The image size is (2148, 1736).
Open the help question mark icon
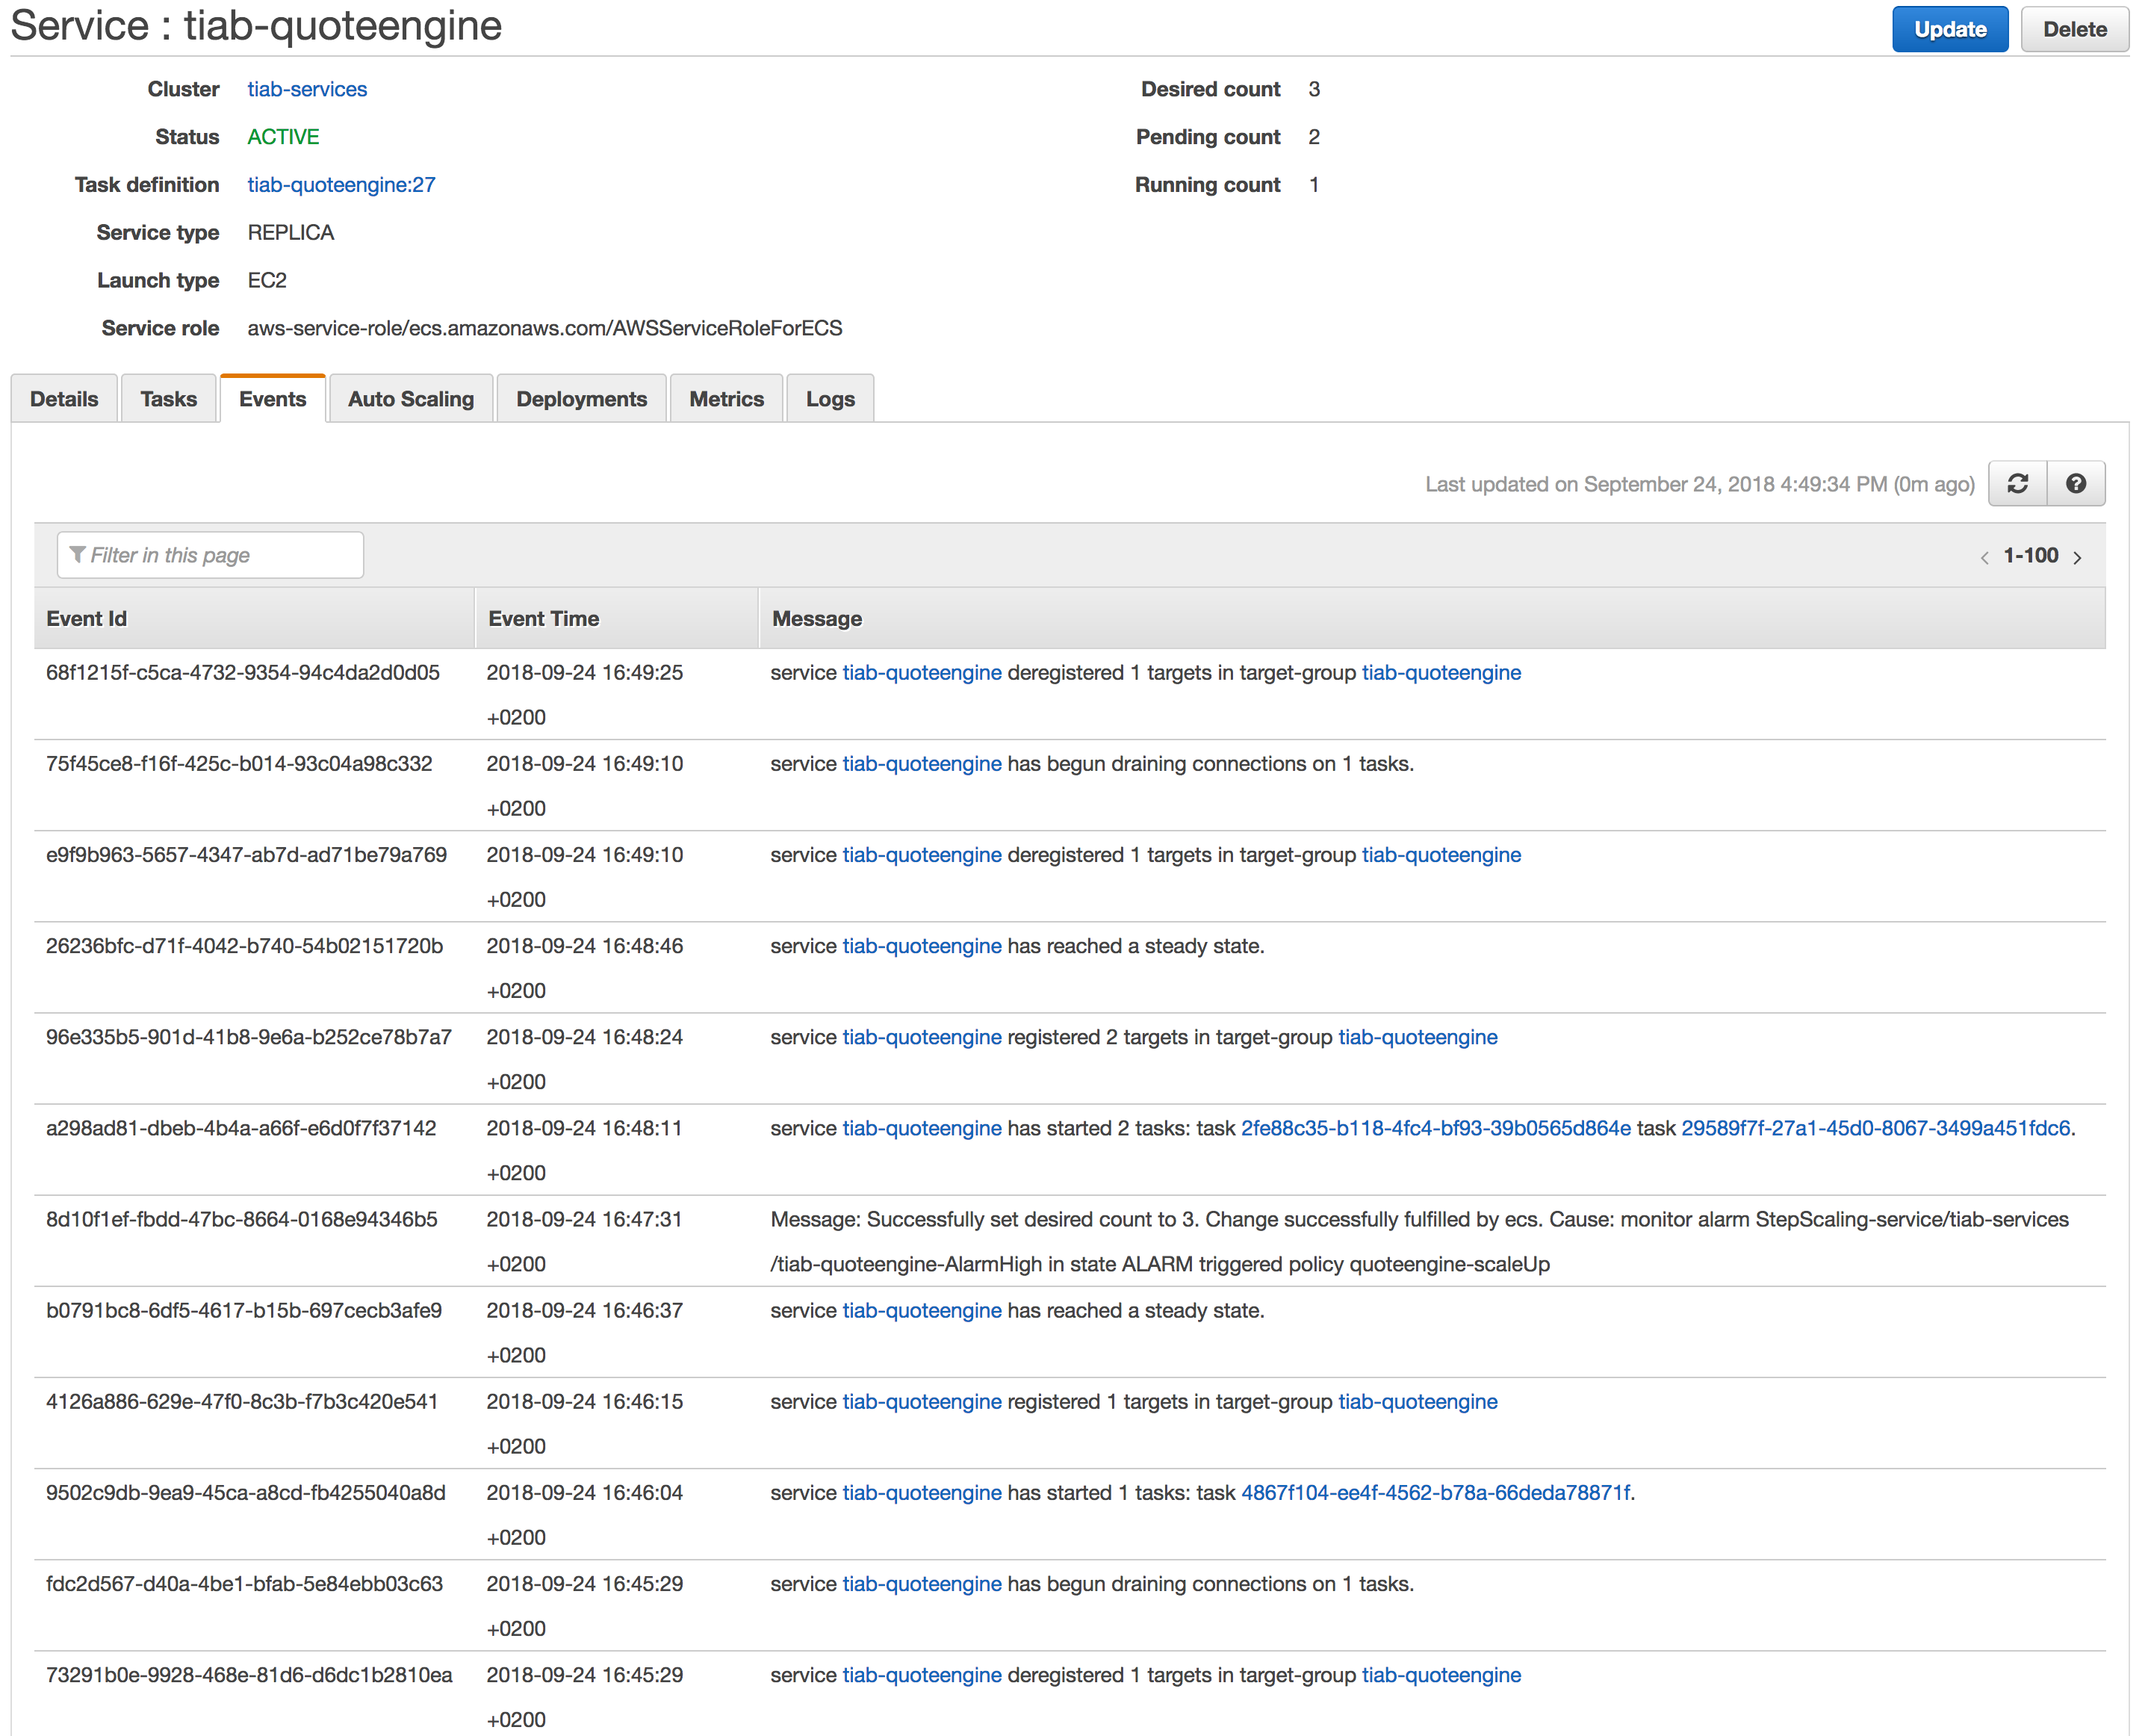tap(2076, 484)
